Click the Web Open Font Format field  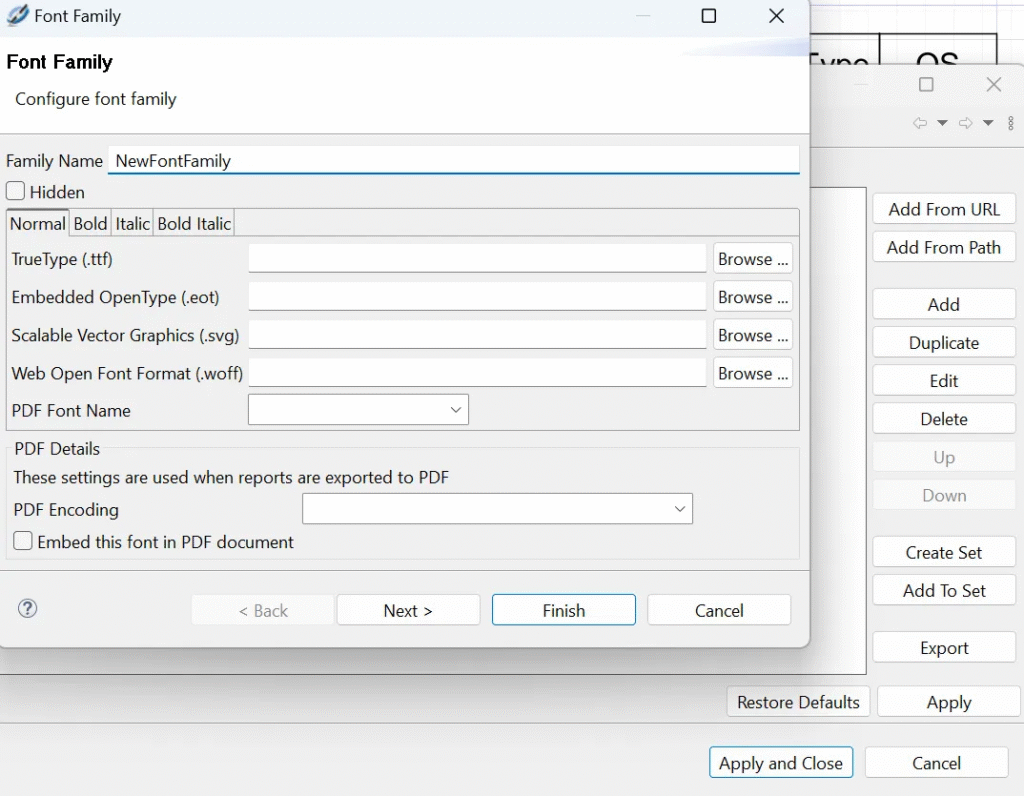(477, 373)
